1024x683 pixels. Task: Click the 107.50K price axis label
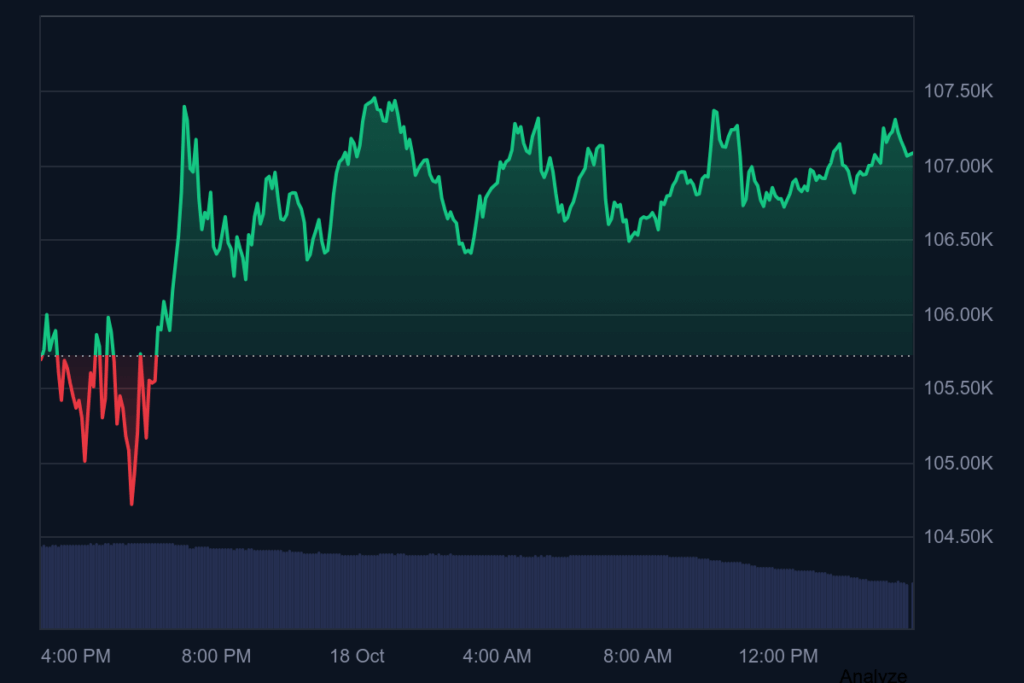(x=957, y=92)
